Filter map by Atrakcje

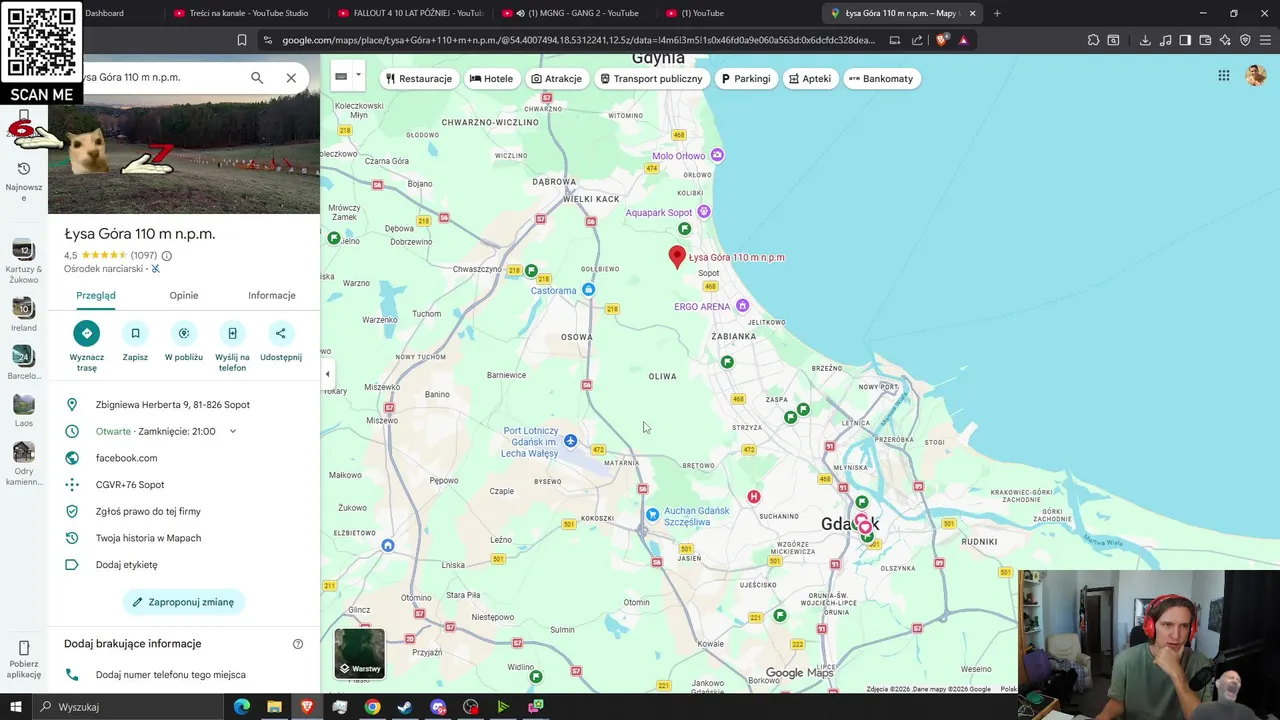556,78
